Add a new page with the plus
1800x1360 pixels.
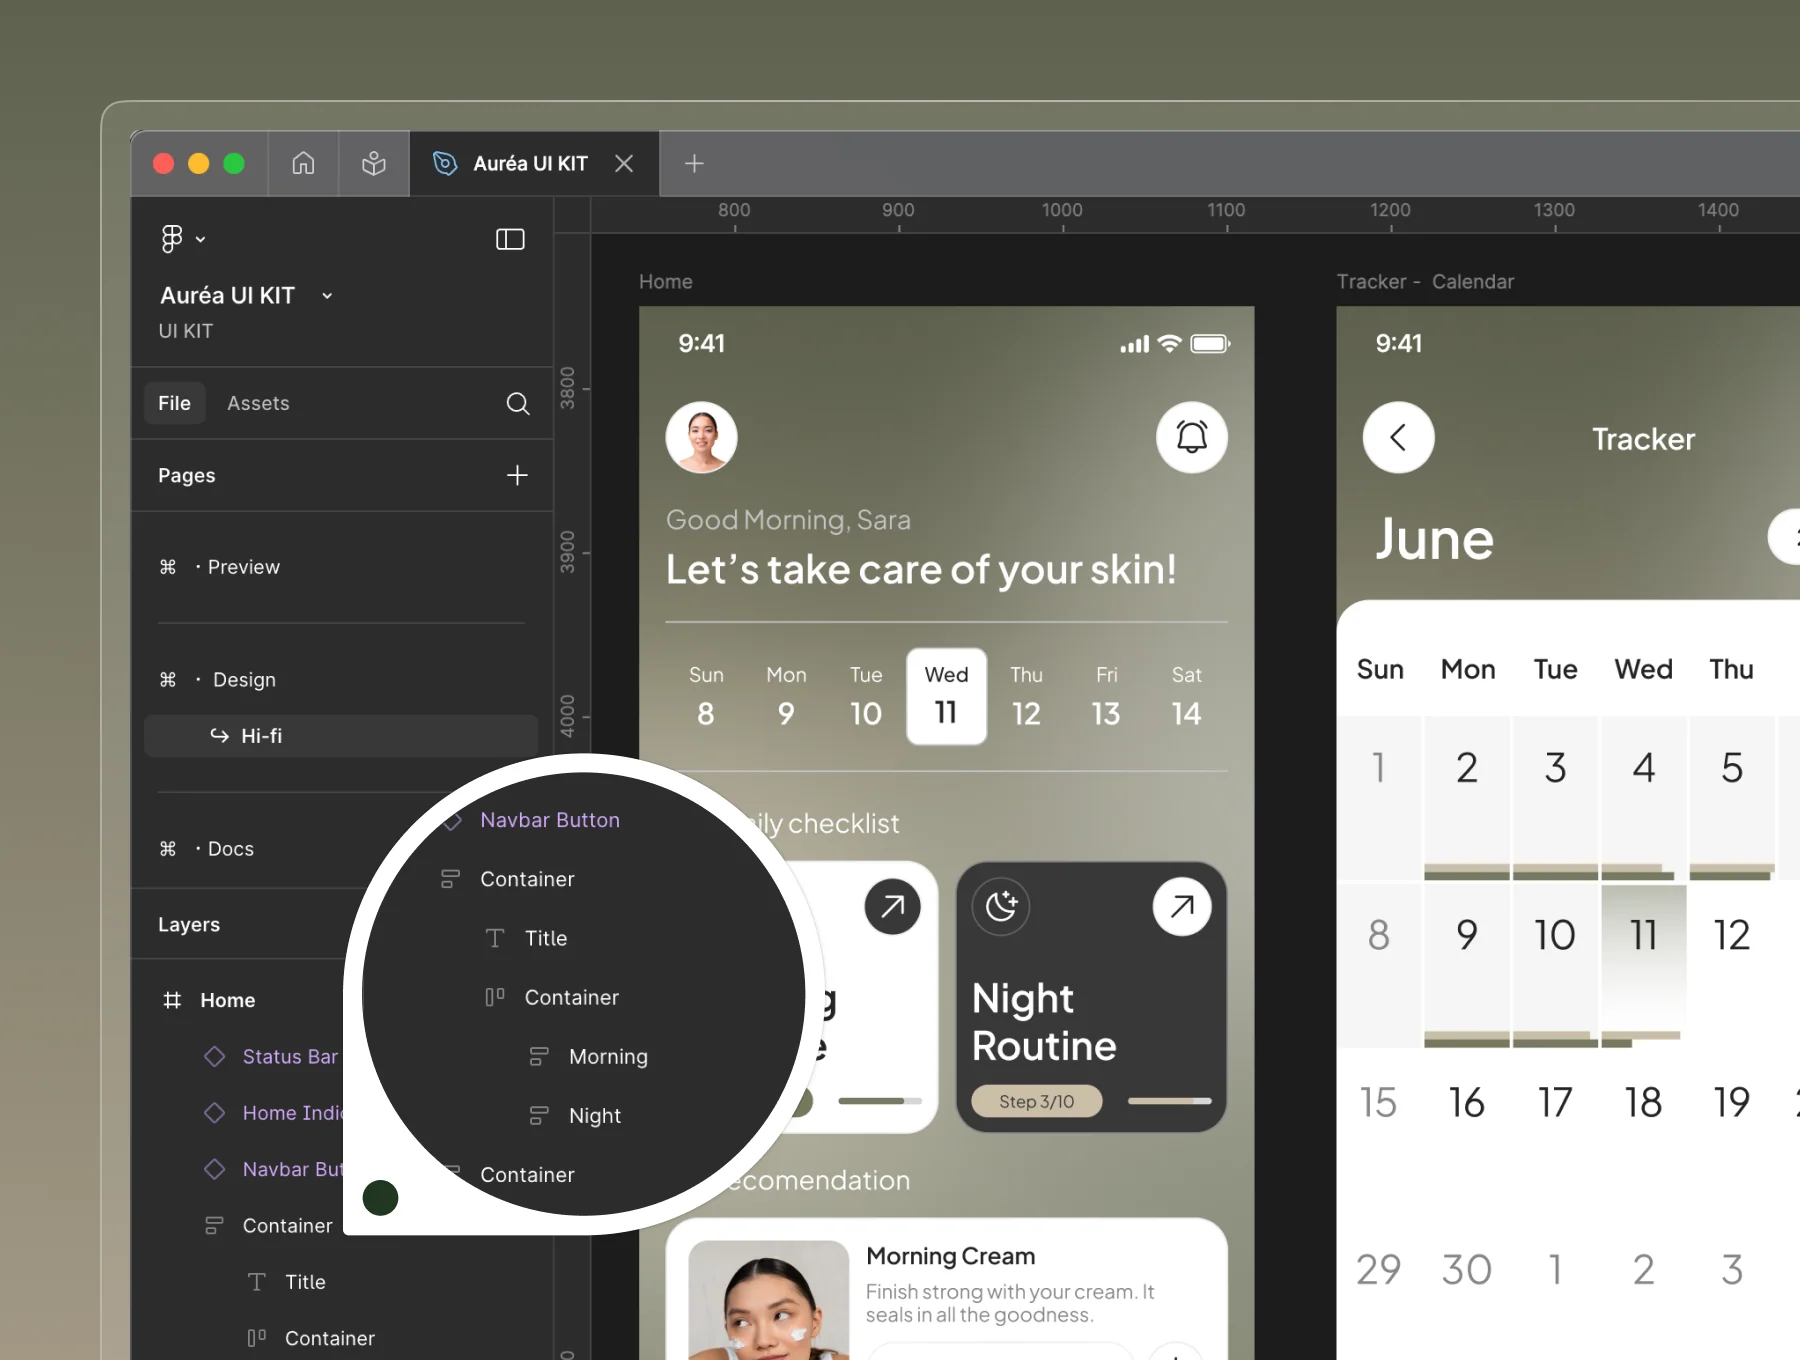pos(517,475)
